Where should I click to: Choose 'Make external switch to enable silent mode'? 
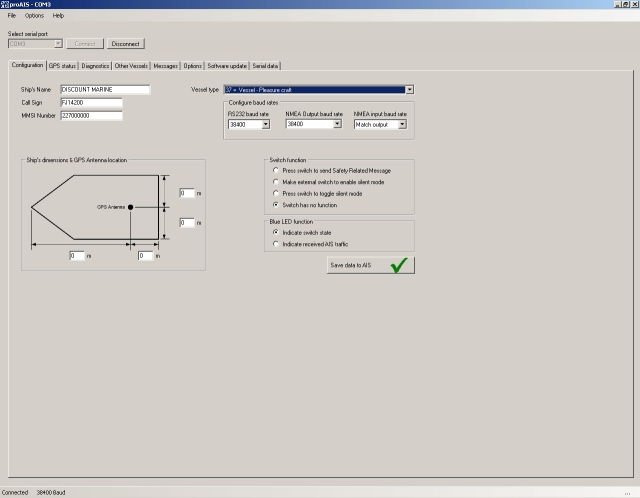(x=276, y=182)
